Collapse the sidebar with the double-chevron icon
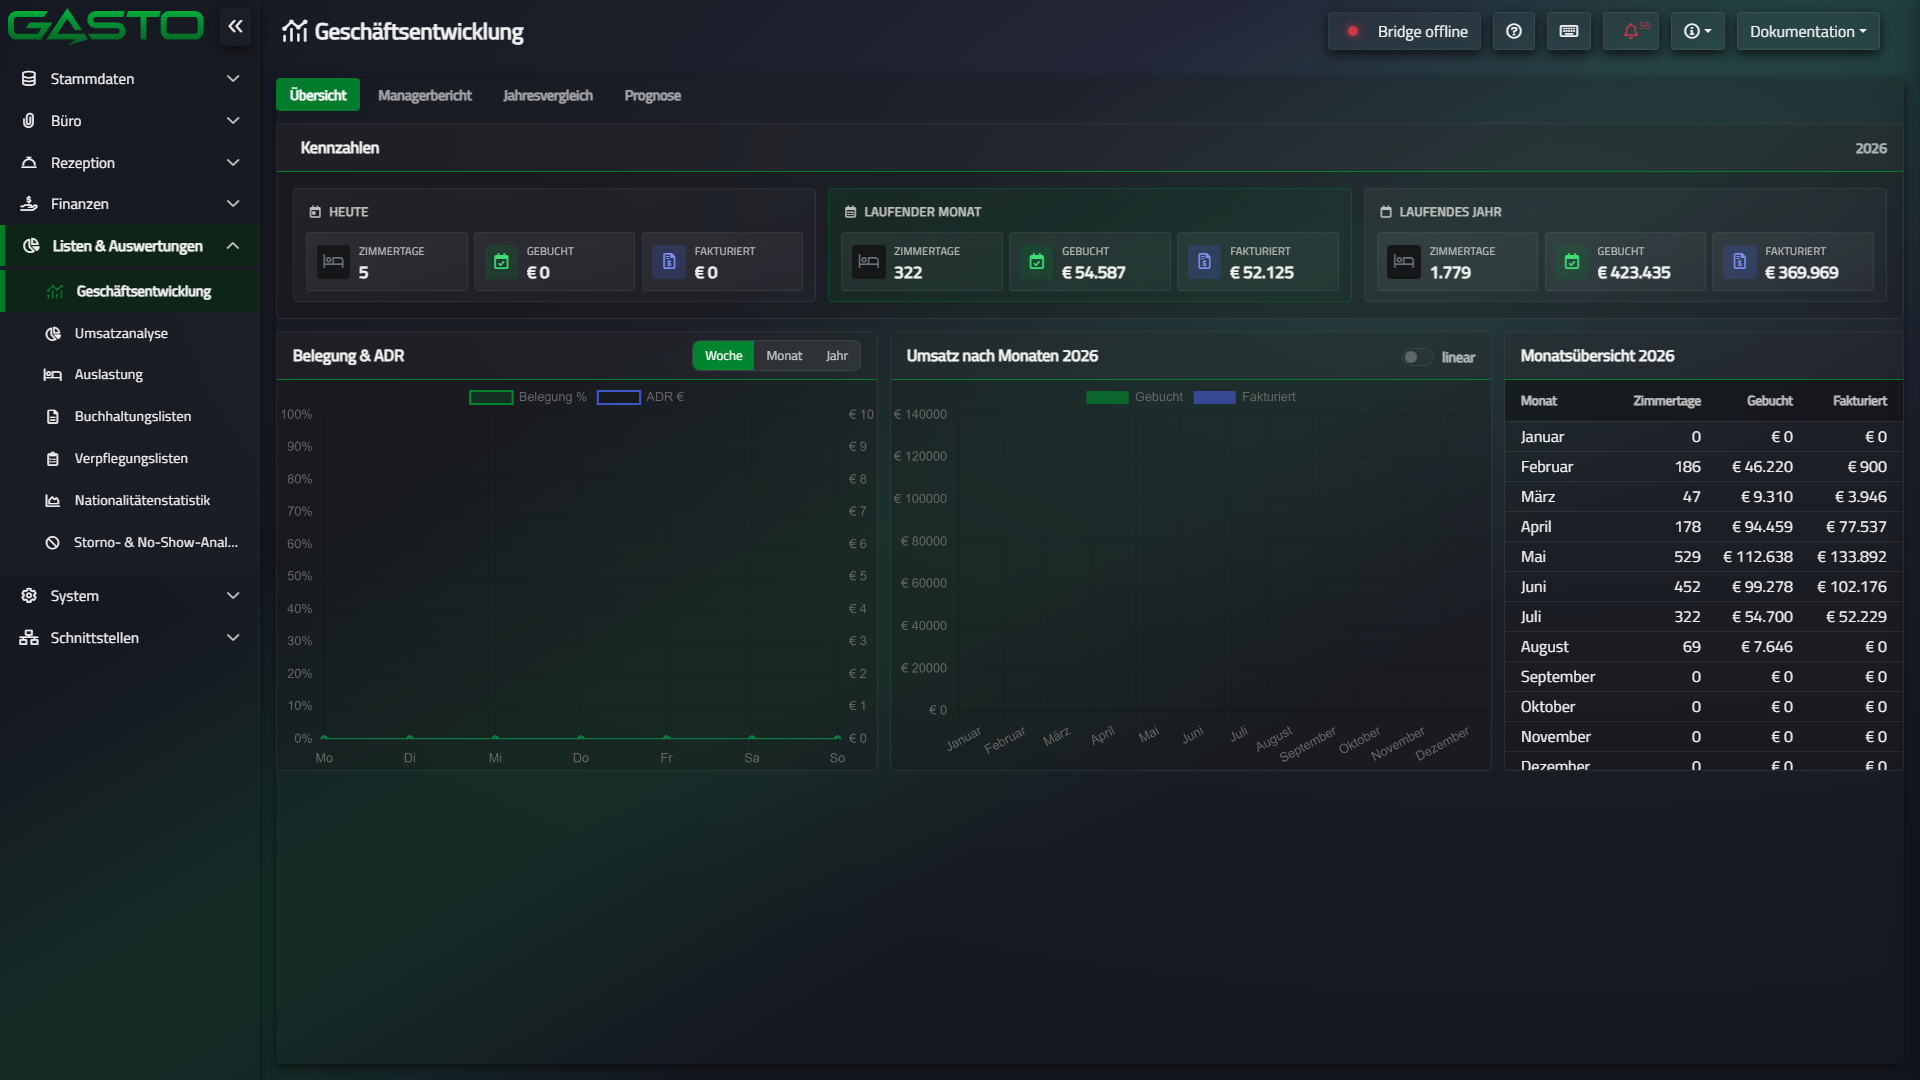Screen dimensions: 1920x1080 (x=235, y=27)
